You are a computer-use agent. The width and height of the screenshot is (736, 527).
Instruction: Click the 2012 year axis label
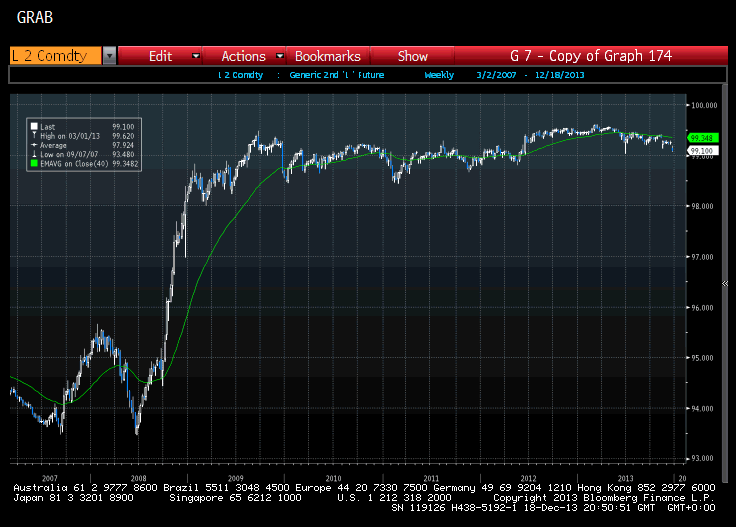pyautogui.click(x=528, y=478)
